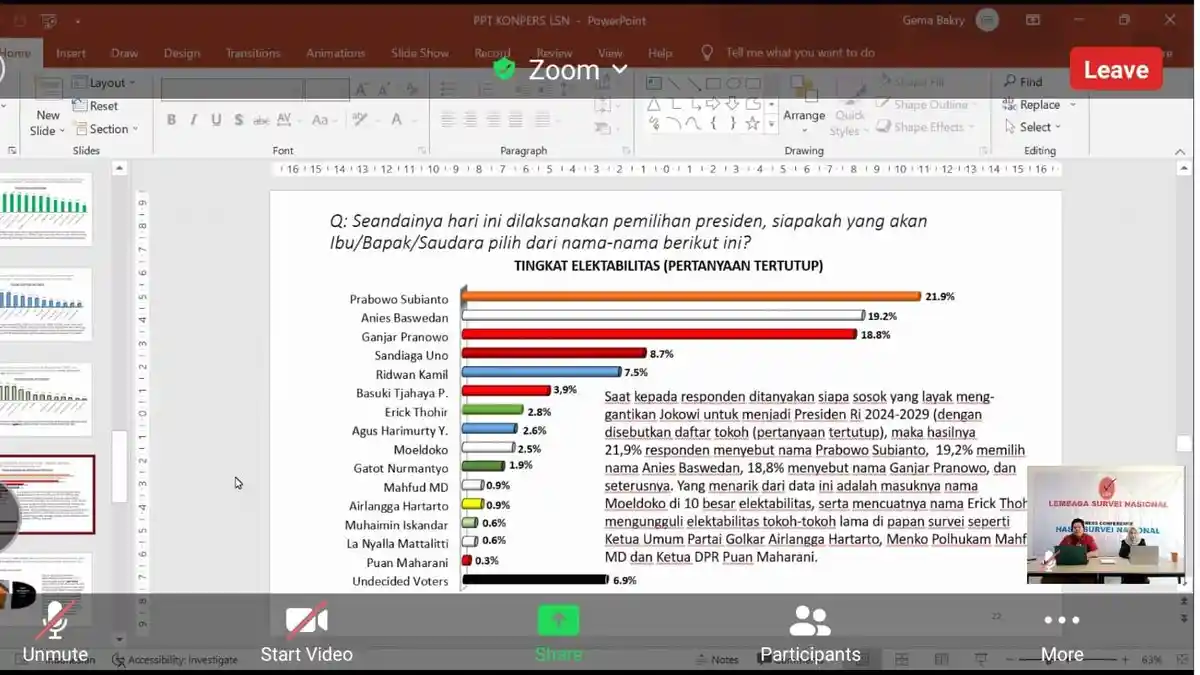This screenshot has height=675, width=1200.
Task: Open the Section dropdown
Action: coord(106,129)
